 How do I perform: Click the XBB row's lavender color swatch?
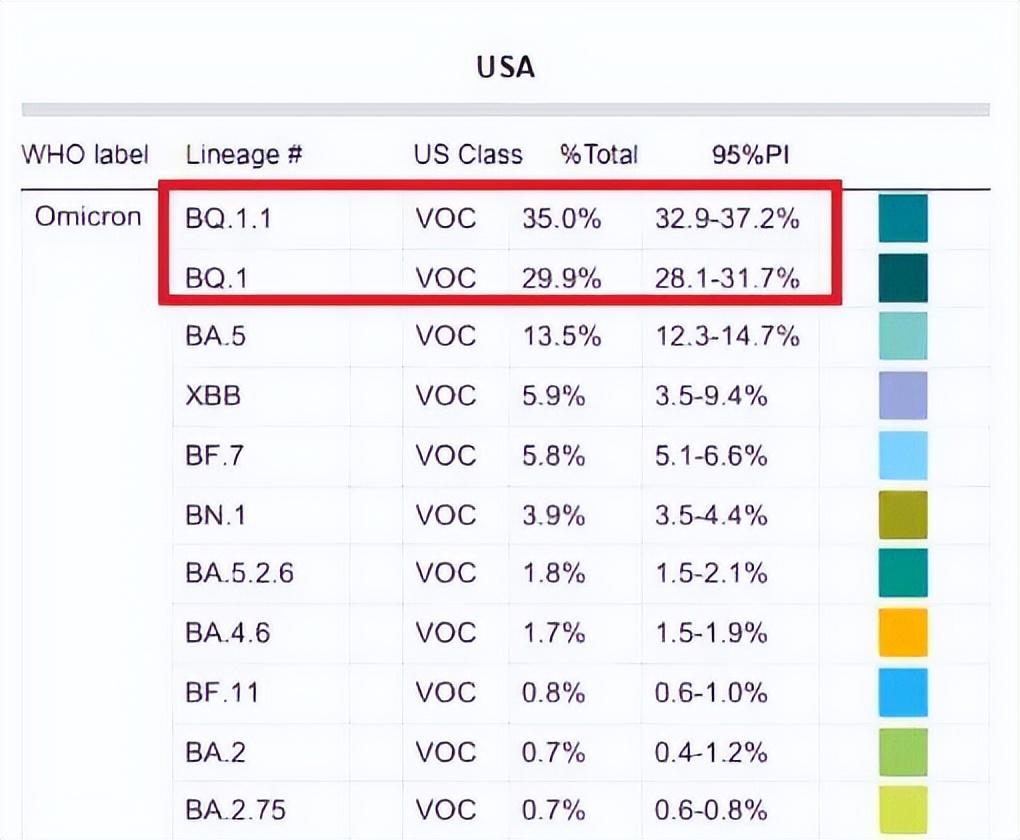click(902, 395)
